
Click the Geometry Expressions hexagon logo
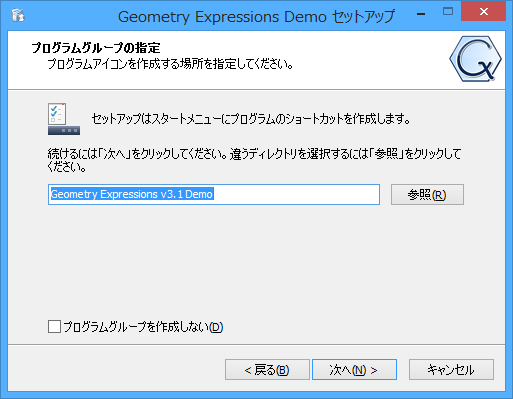coord(475,59)
